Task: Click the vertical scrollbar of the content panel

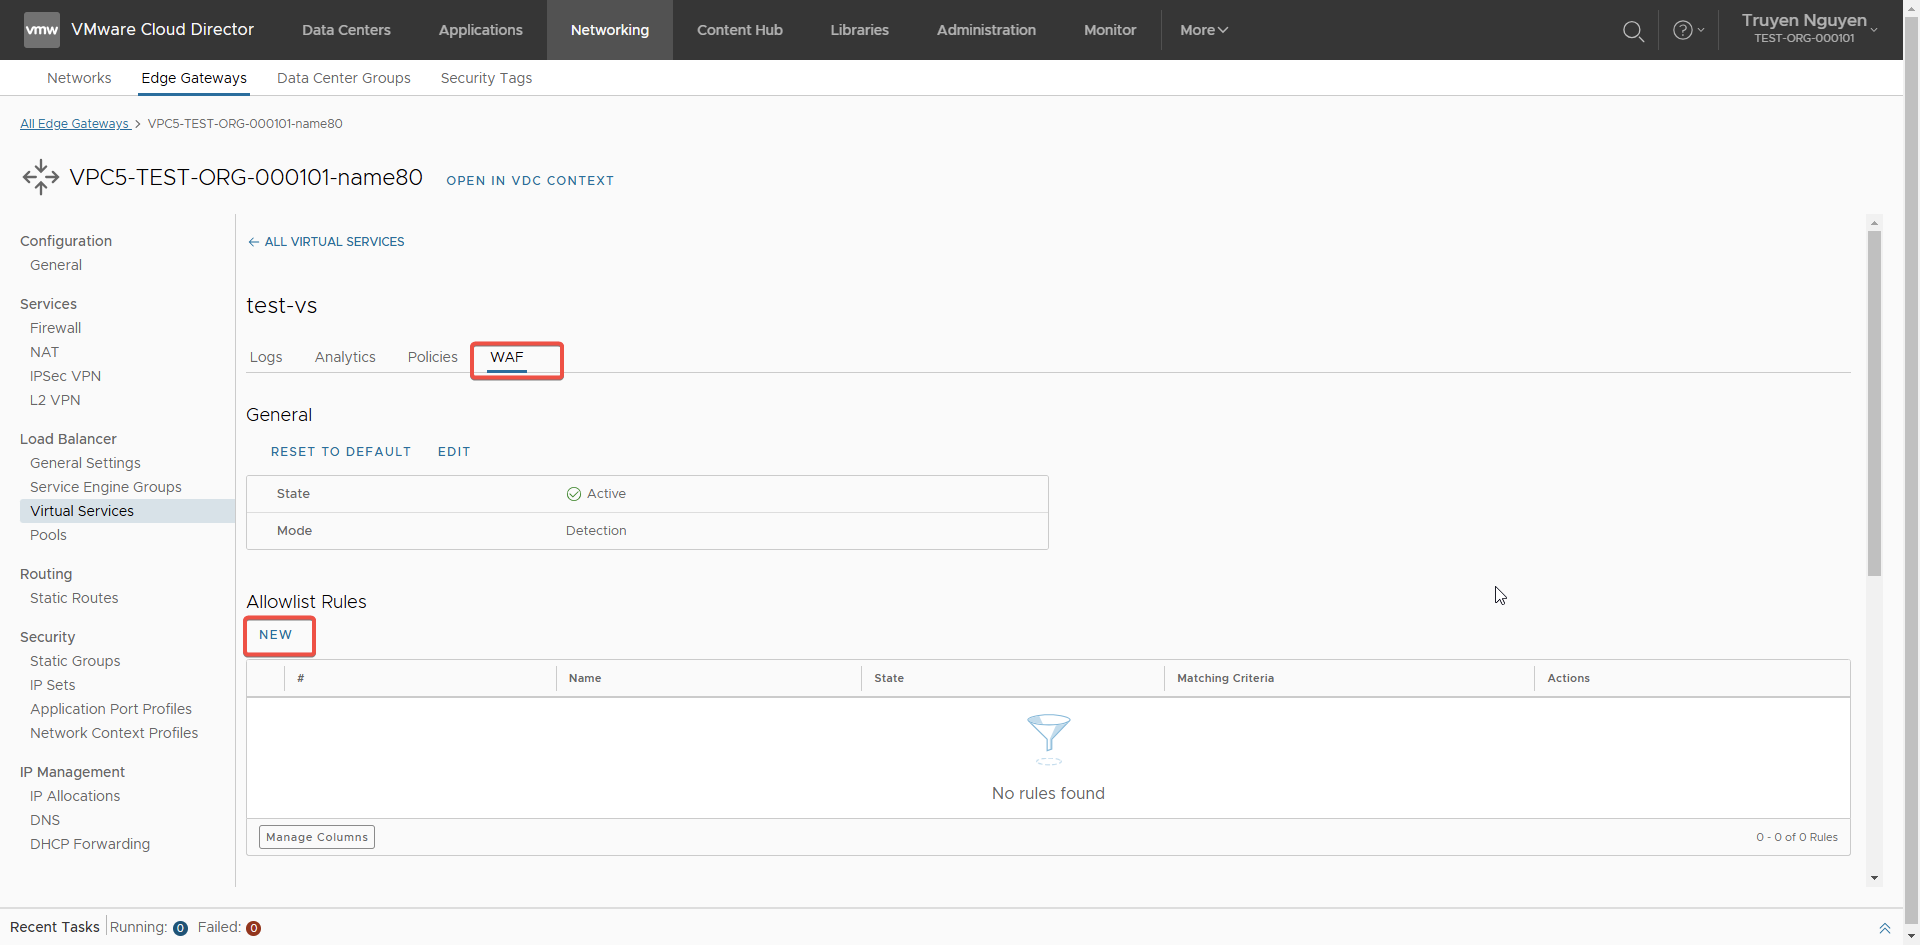Action: (x=1874, y=400)
